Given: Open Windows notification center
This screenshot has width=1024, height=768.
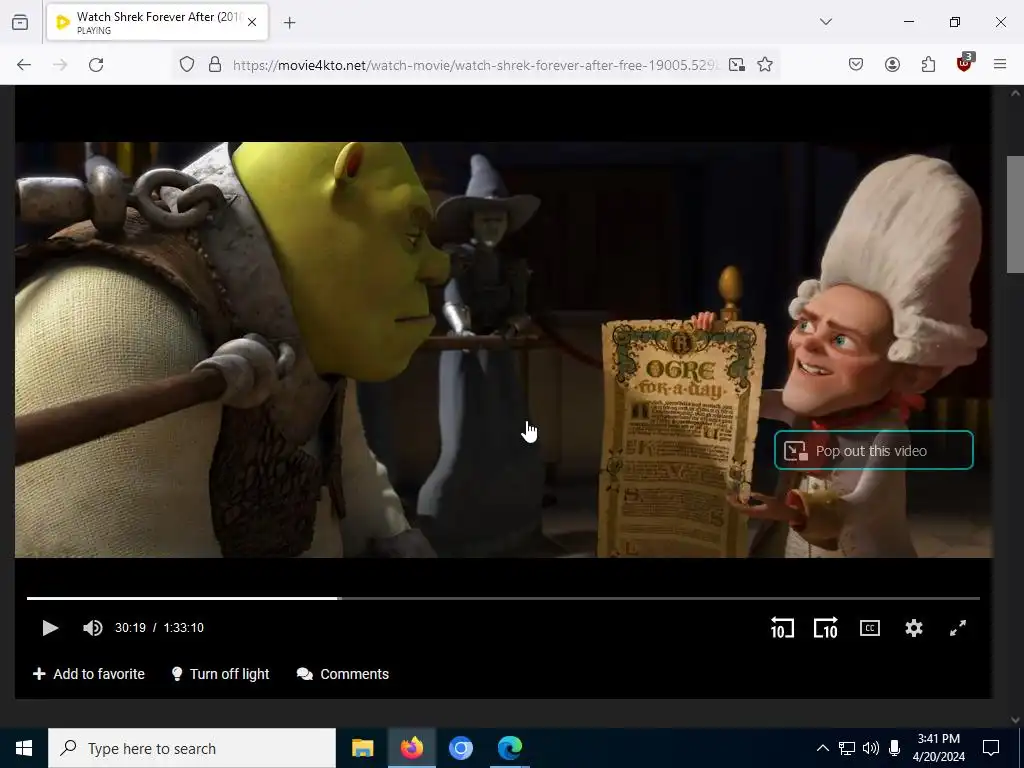Looking at the screenshot, I should point(991,748).
